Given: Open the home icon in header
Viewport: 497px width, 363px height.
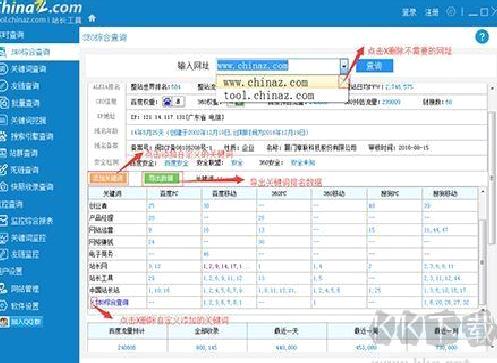Looking at the screenshot, I should (x=92, y=18).
